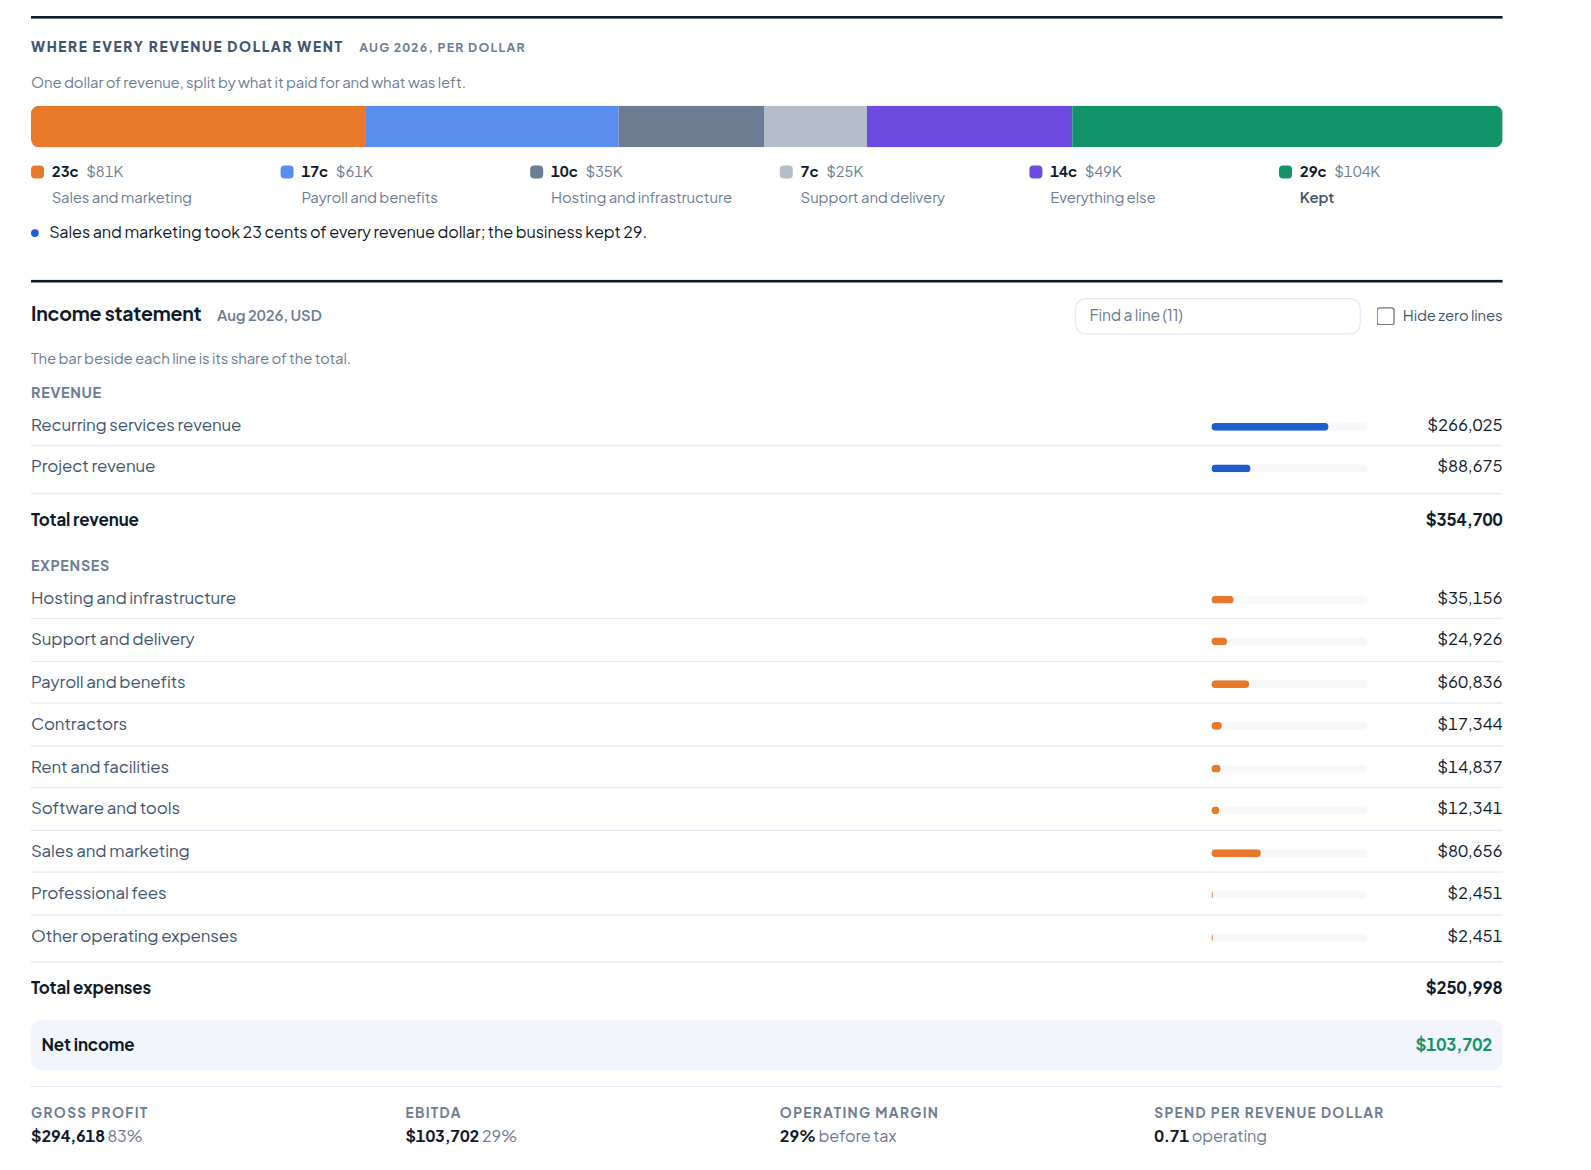Click the blue Payroll and benefits legend swatch
This screenshot has height=1170, width=1591.
[x=287, y=172]
